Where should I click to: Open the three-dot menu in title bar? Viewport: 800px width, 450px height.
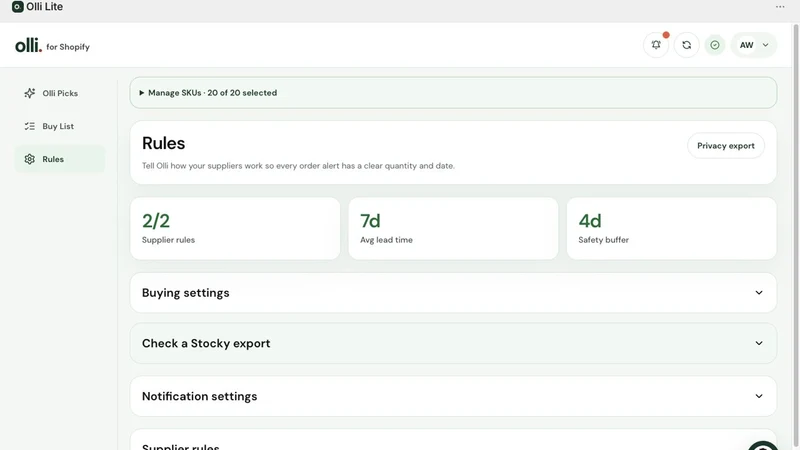[780, 7]
